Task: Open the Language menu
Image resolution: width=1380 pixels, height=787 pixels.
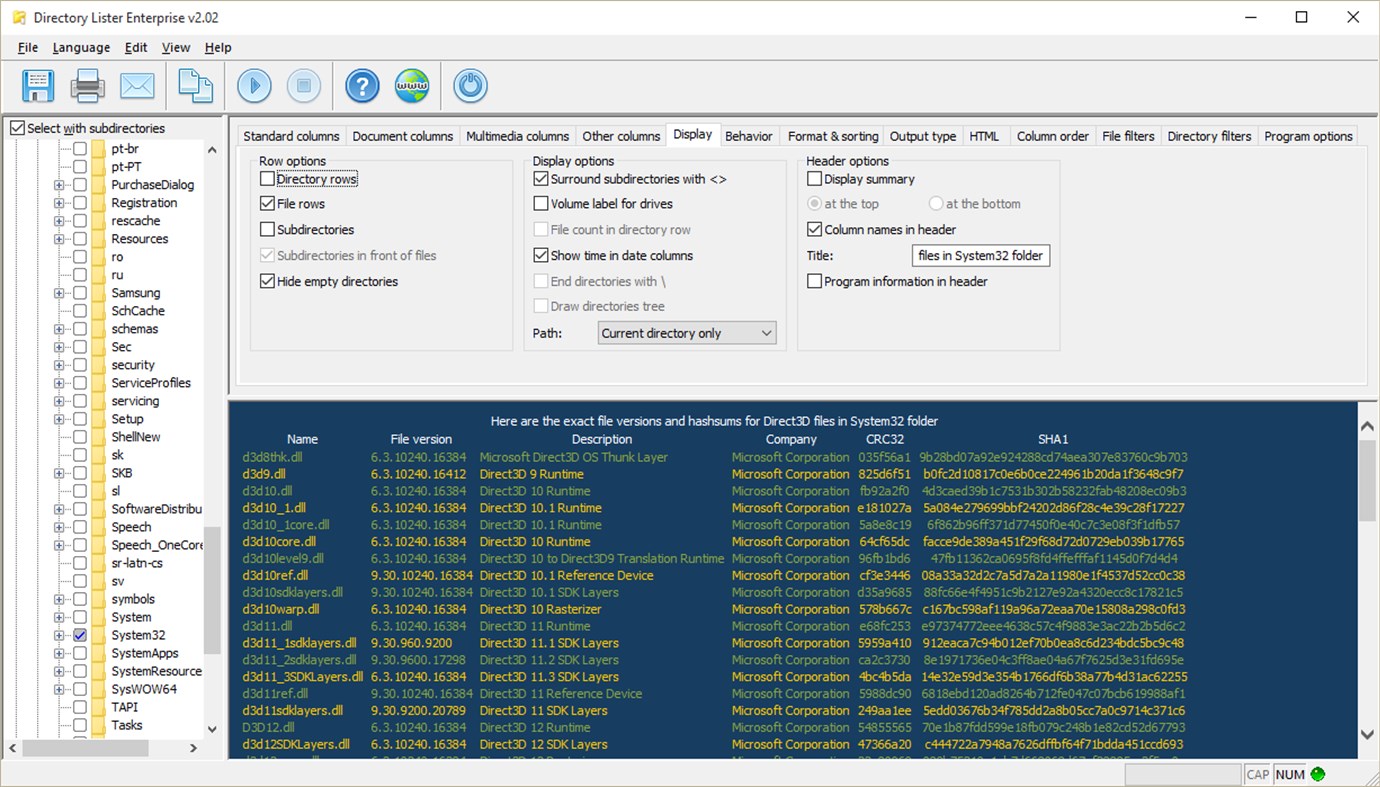Action: pos(80,47)
